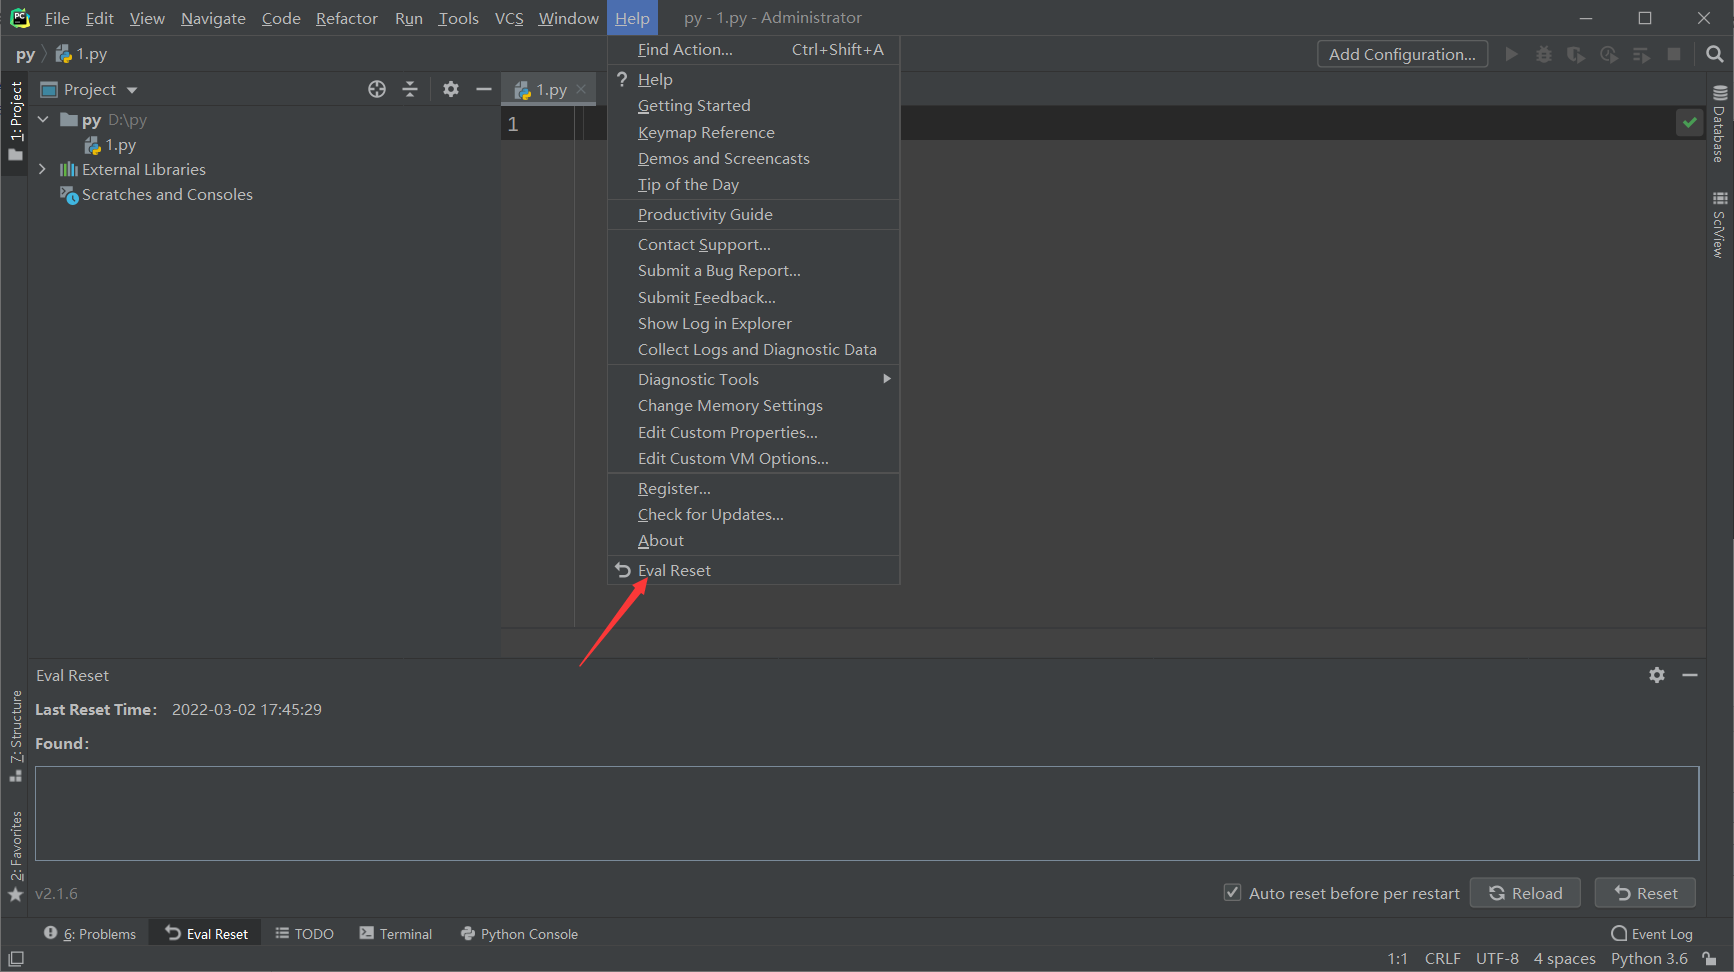The width and height of the screenshot is (1734, 972).
Task: Open 4 spaces indent selector
Action: click(1565, 959)
